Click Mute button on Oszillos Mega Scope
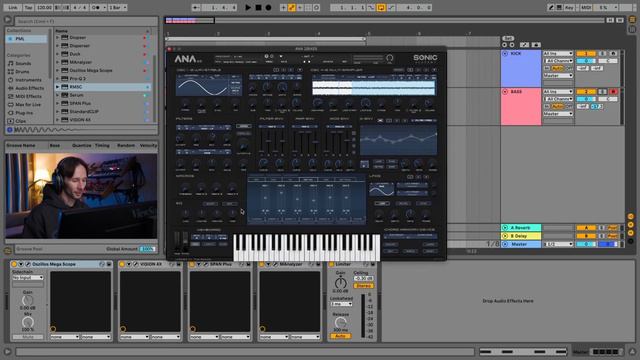Image resolution: width=640 pixels, height=360 pixels. coord(28,337)
